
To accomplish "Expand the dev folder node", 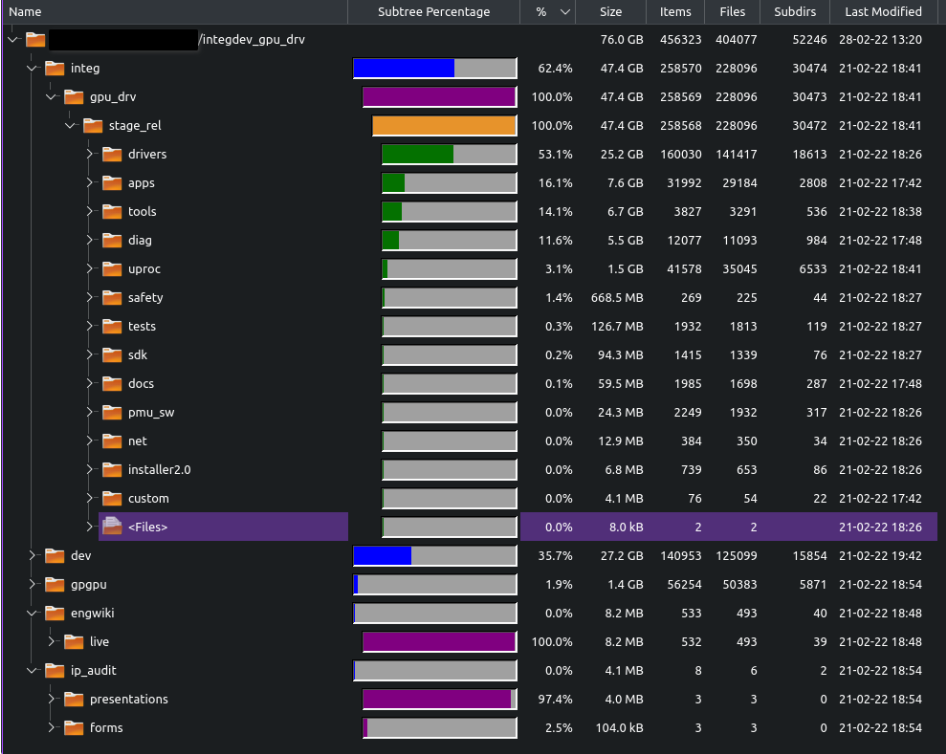I will point(33,556).
